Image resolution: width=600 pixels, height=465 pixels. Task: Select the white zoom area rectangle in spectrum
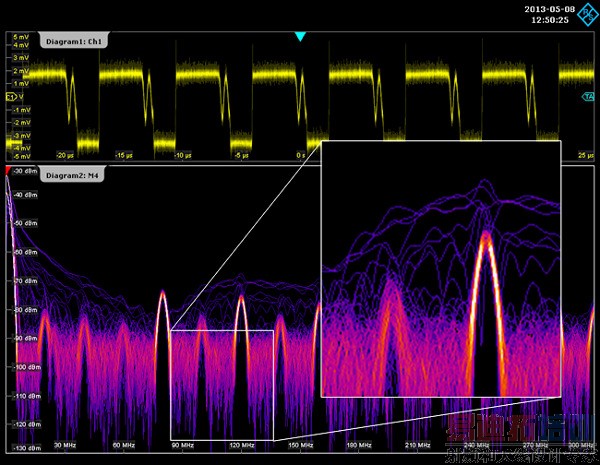[222, 385]
